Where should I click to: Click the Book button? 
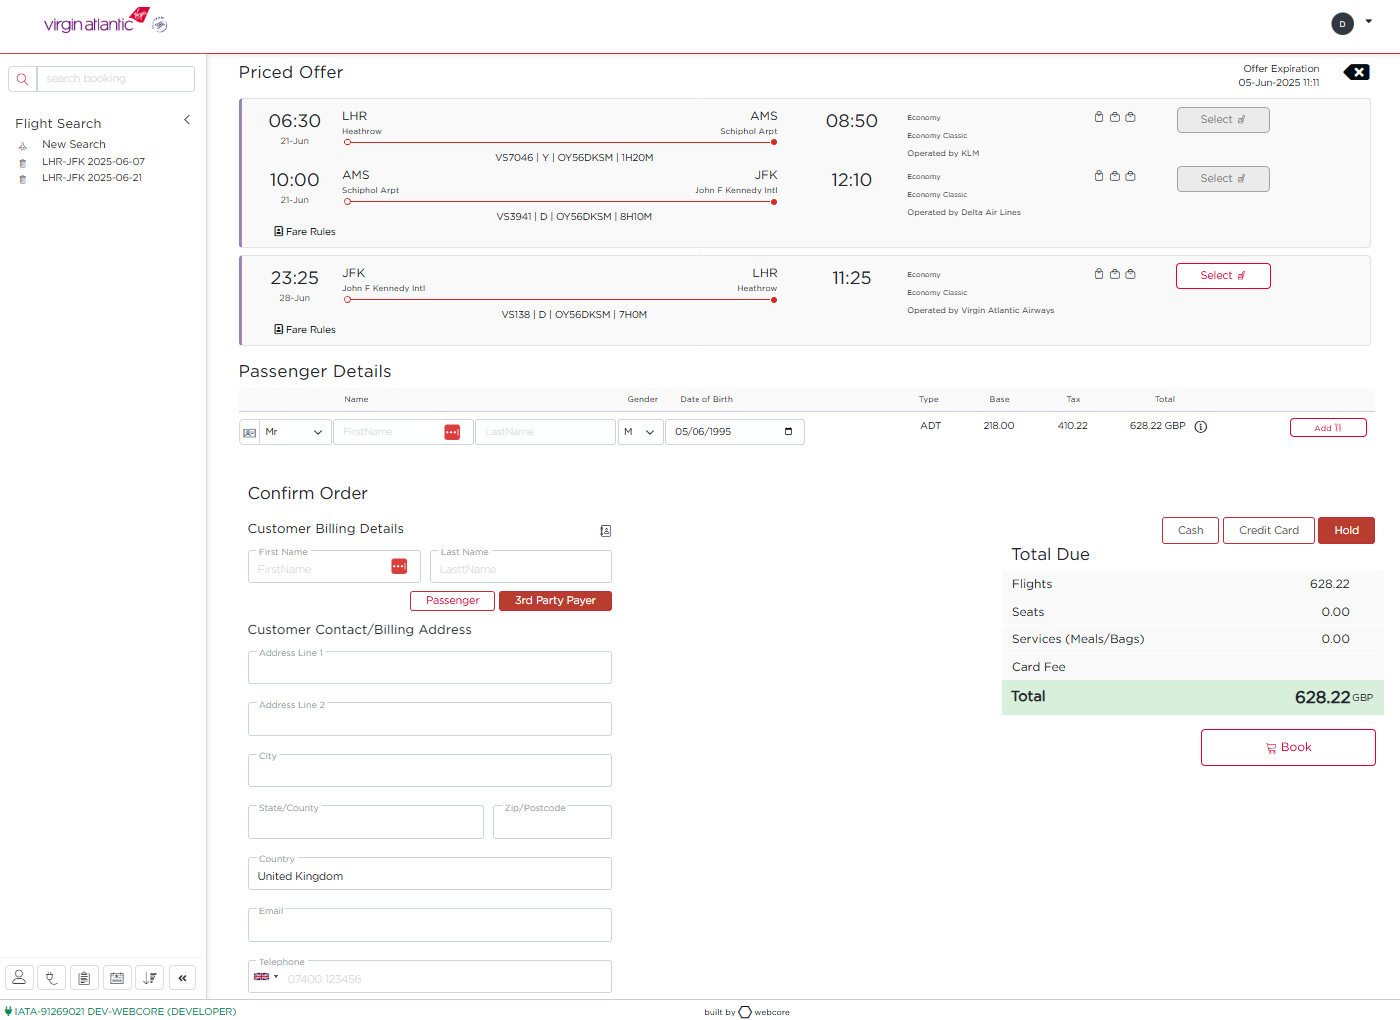click(1288, 748)
